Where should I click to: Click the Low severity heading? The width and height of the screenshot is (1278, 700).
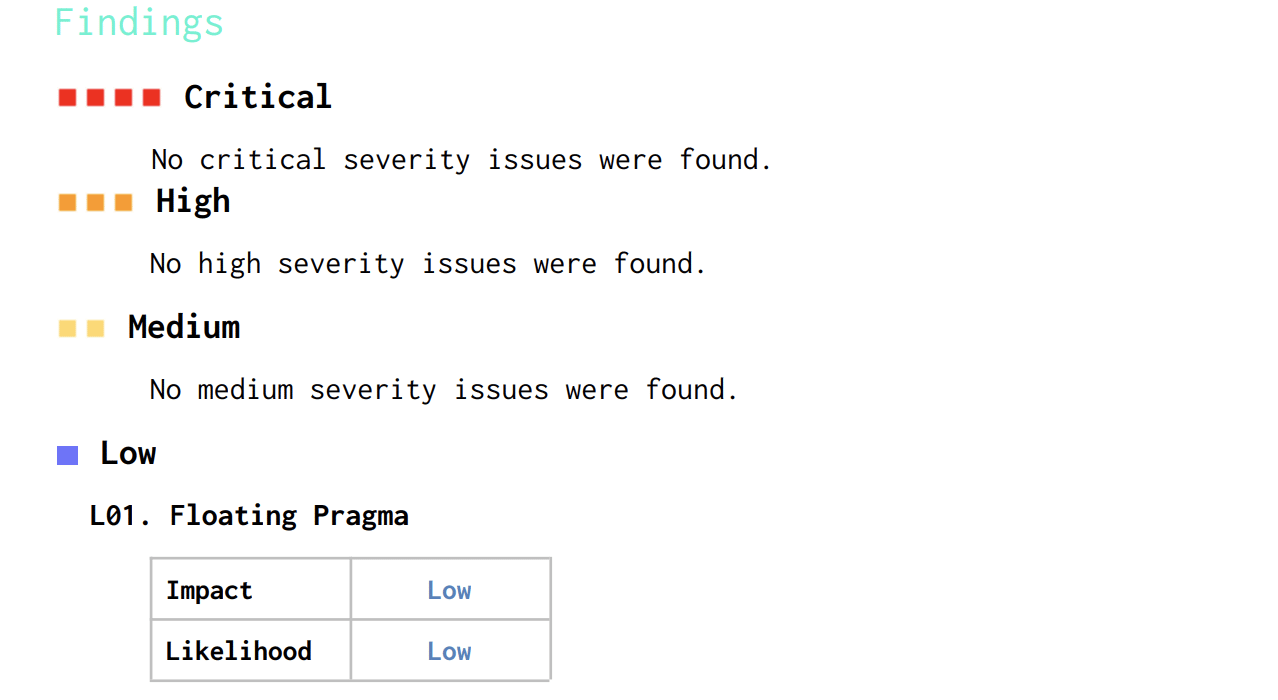click(128, 453)
